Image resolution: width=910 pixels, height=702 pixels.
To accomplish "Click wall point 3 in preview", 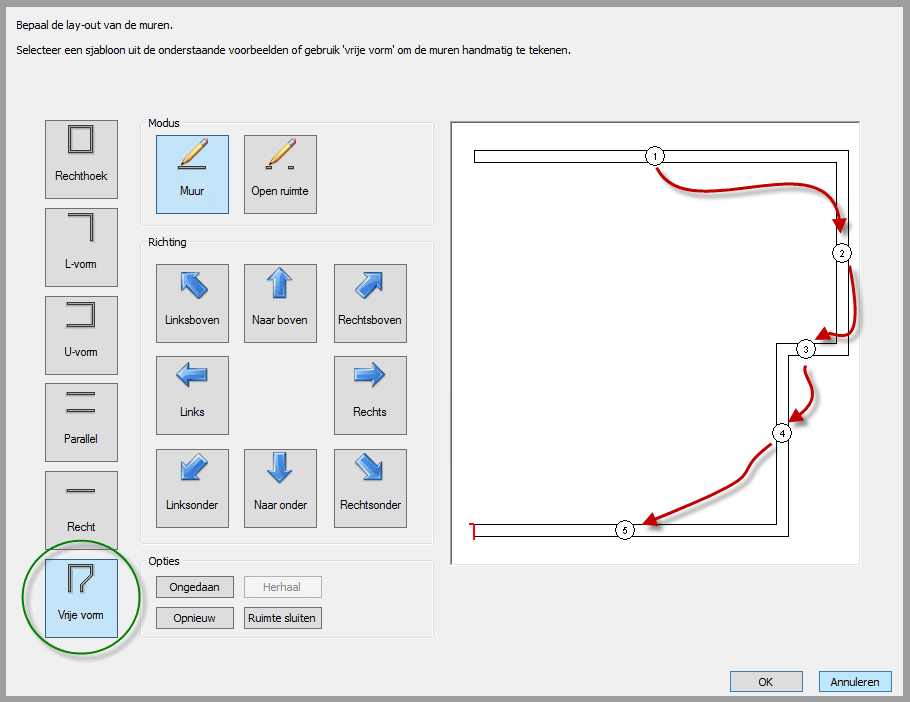I will pyautogui.click(x=806, y=349).
